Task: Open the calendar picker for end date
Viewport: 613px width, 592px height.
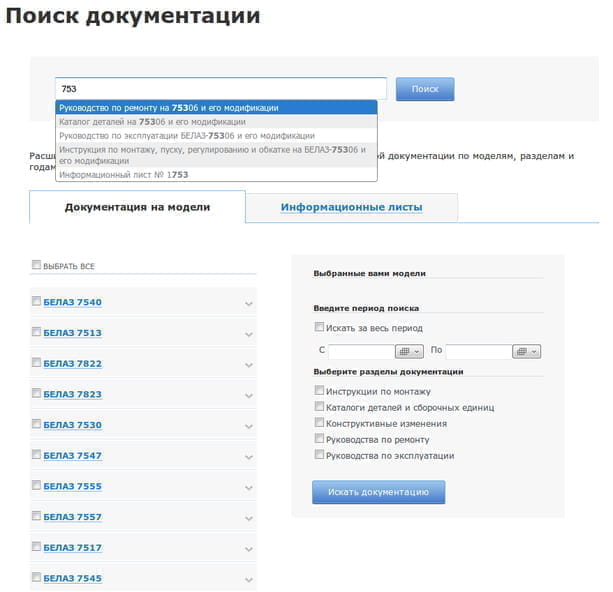Action: coord(526,351)
